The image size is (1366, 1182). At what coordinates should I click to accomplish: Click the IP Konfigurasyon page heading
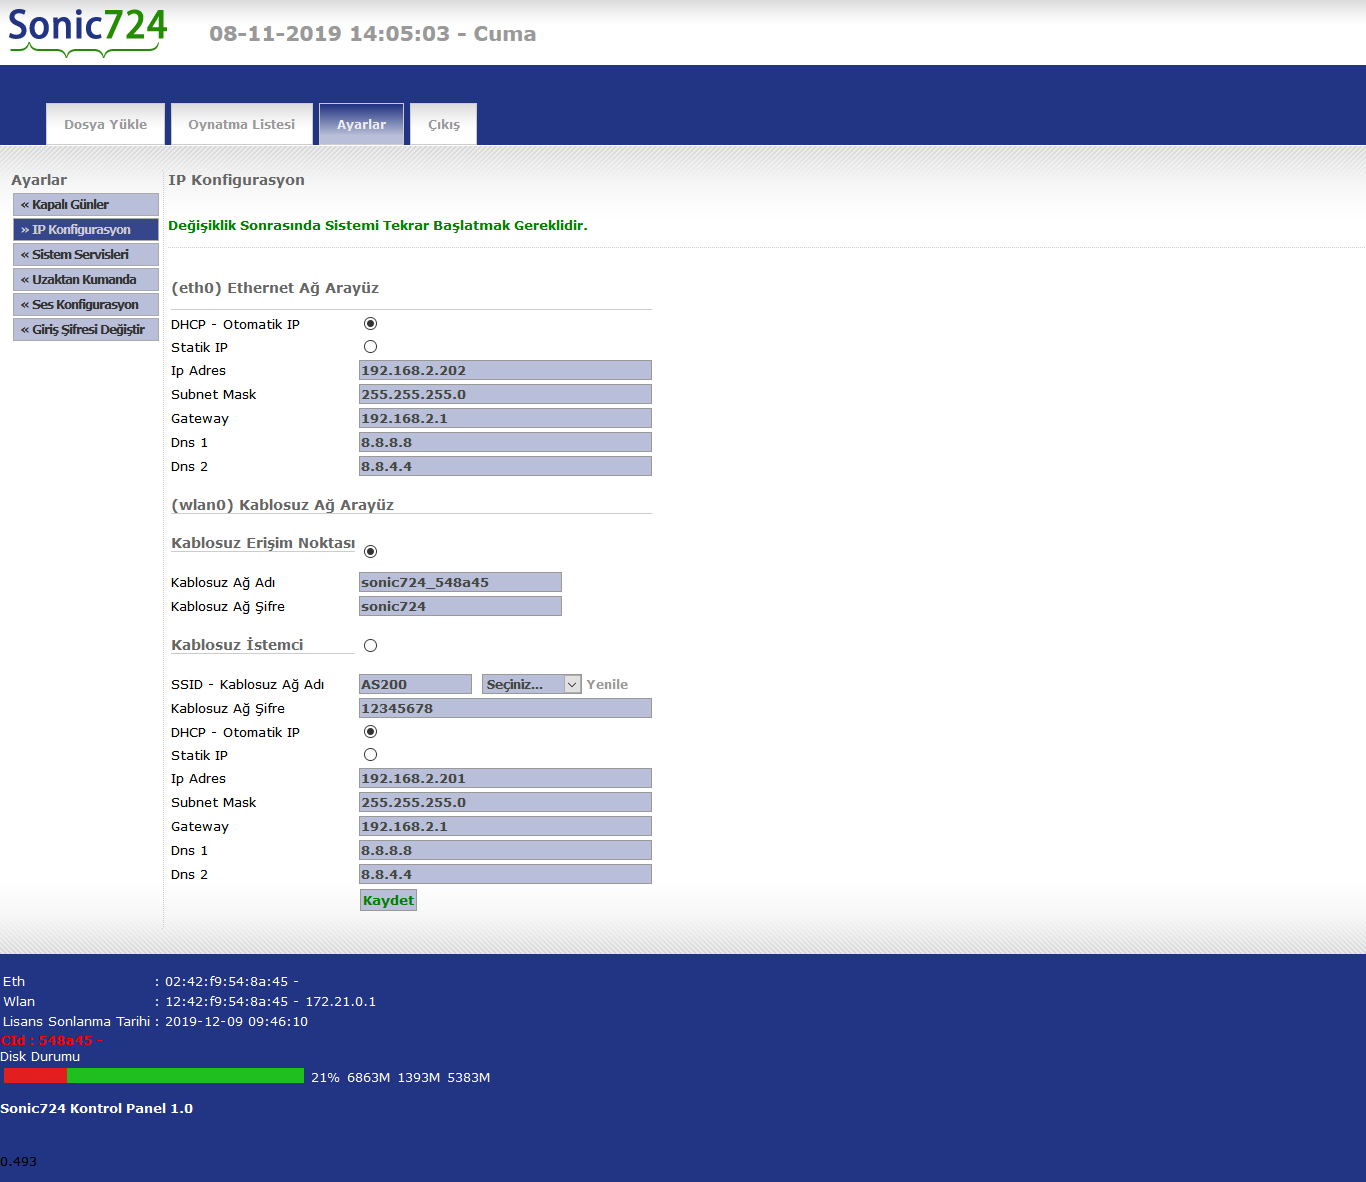pos(236,180)
